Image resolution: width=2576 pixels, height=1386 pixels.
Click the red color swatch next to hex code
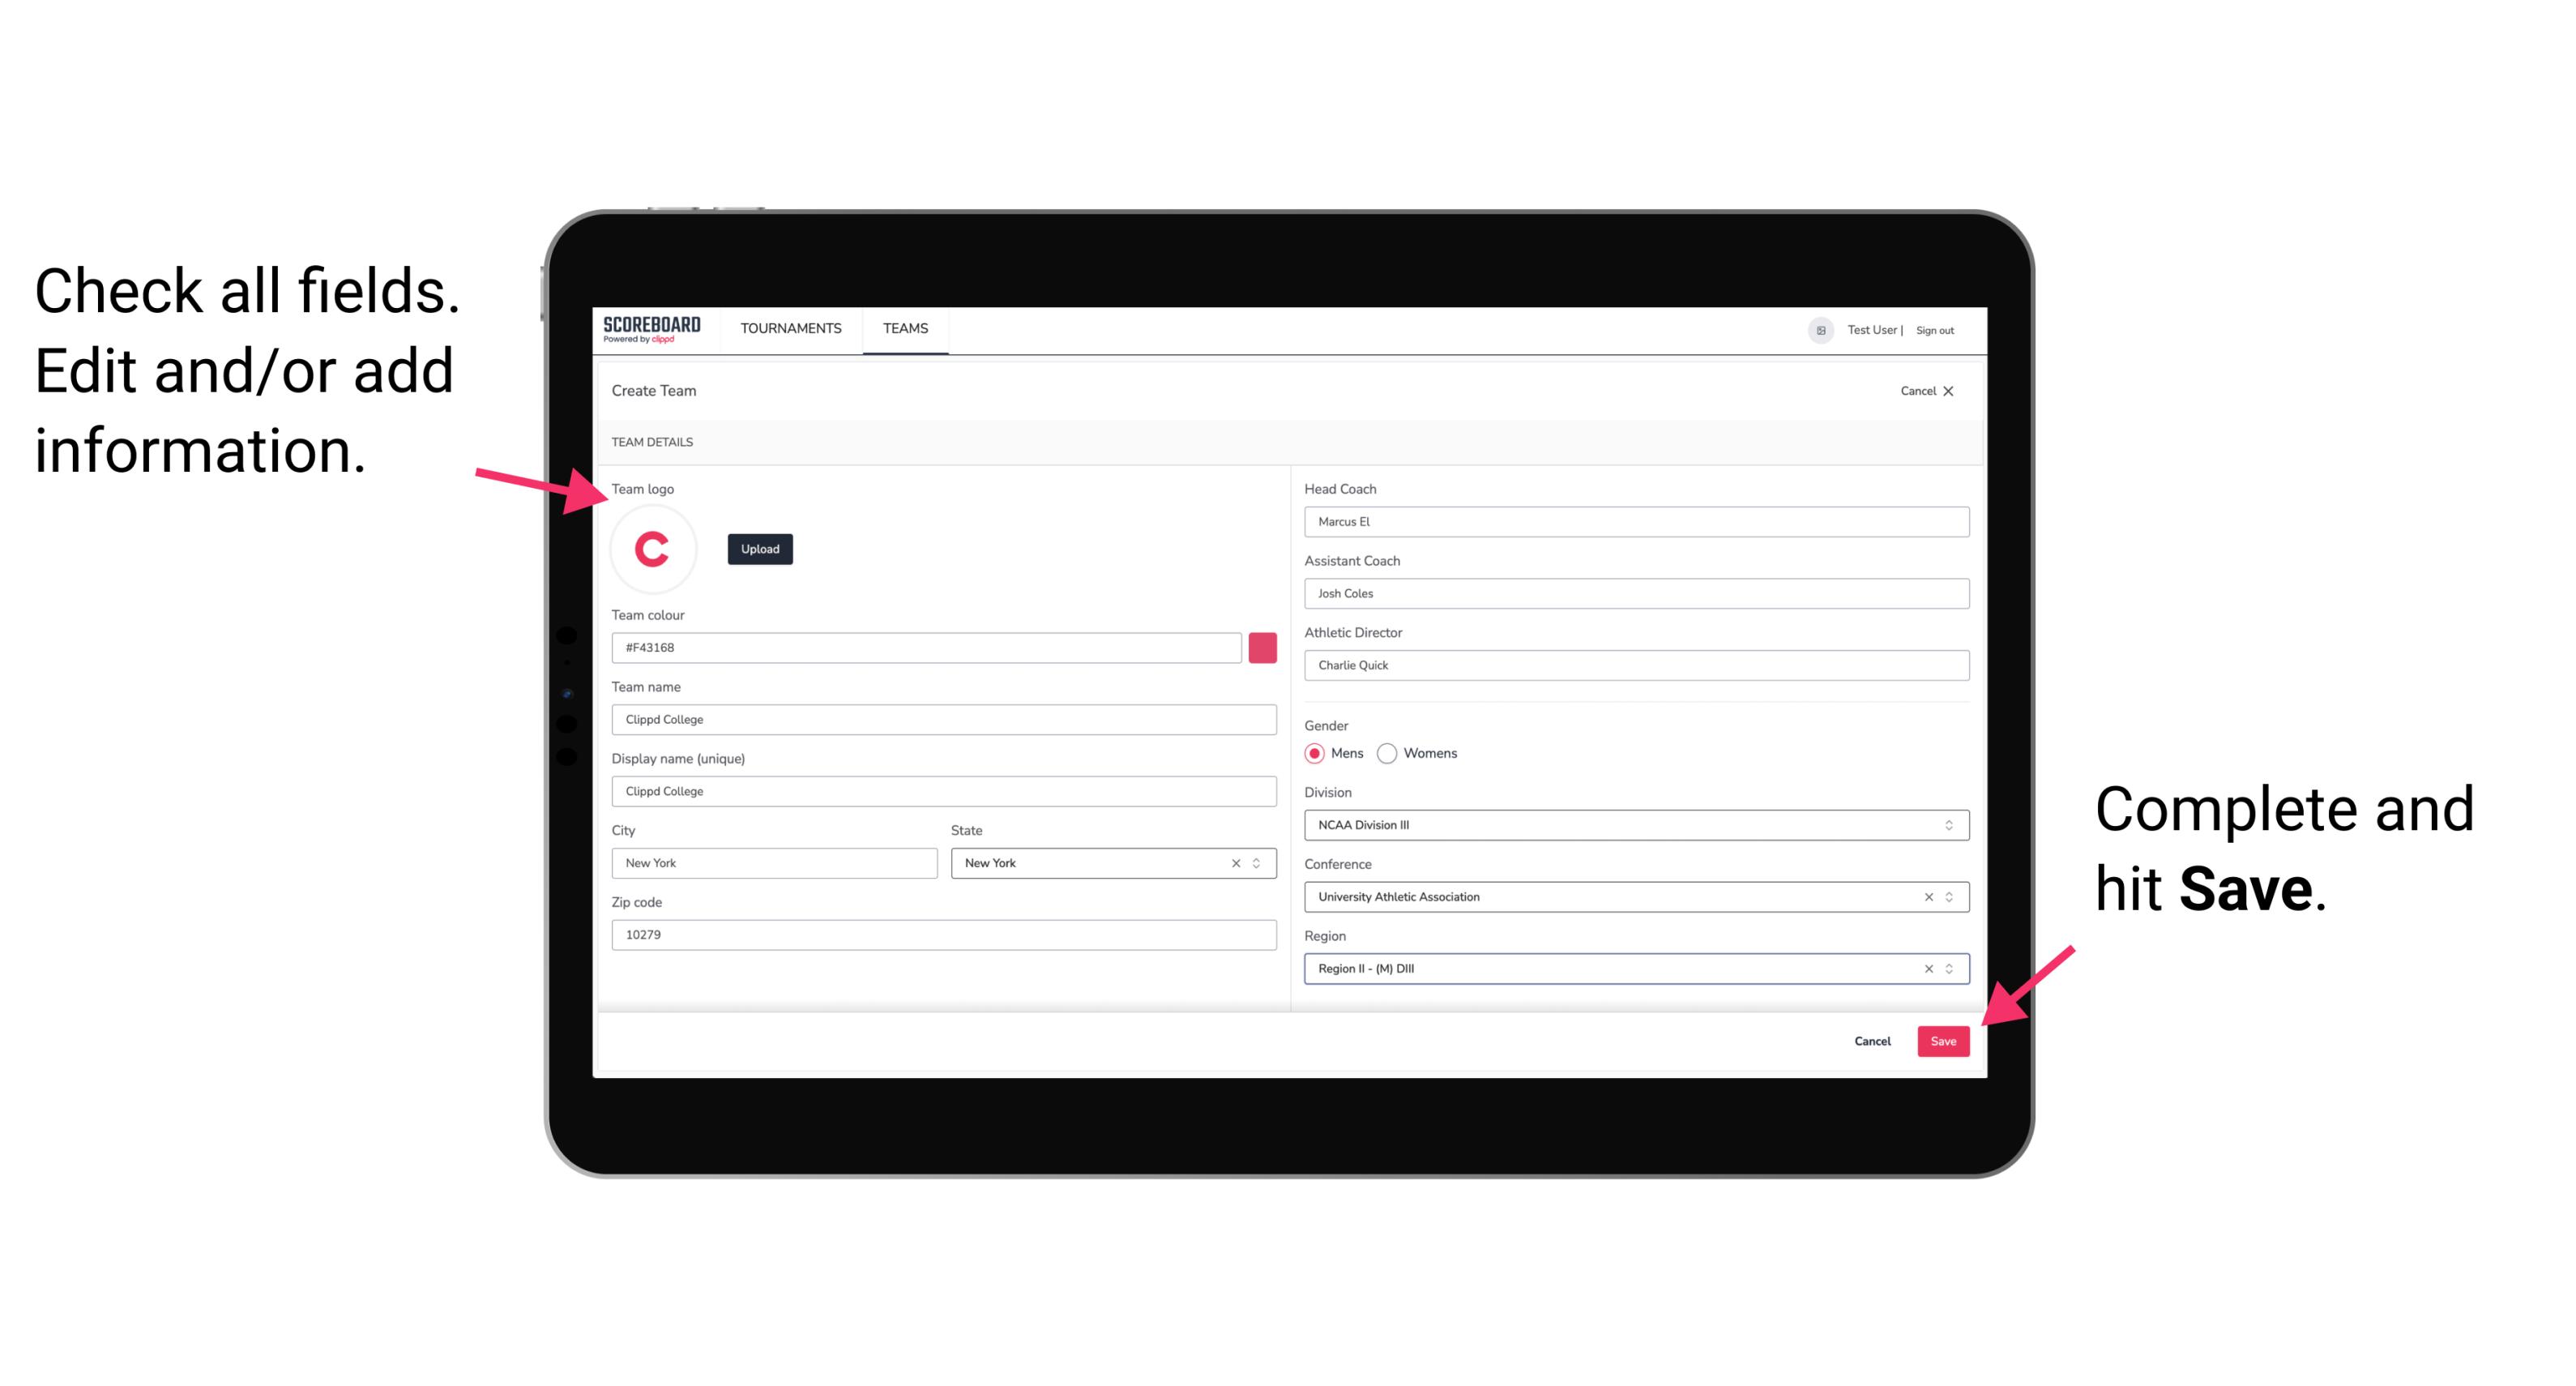pyautogui.click(x=1264, y=647)
